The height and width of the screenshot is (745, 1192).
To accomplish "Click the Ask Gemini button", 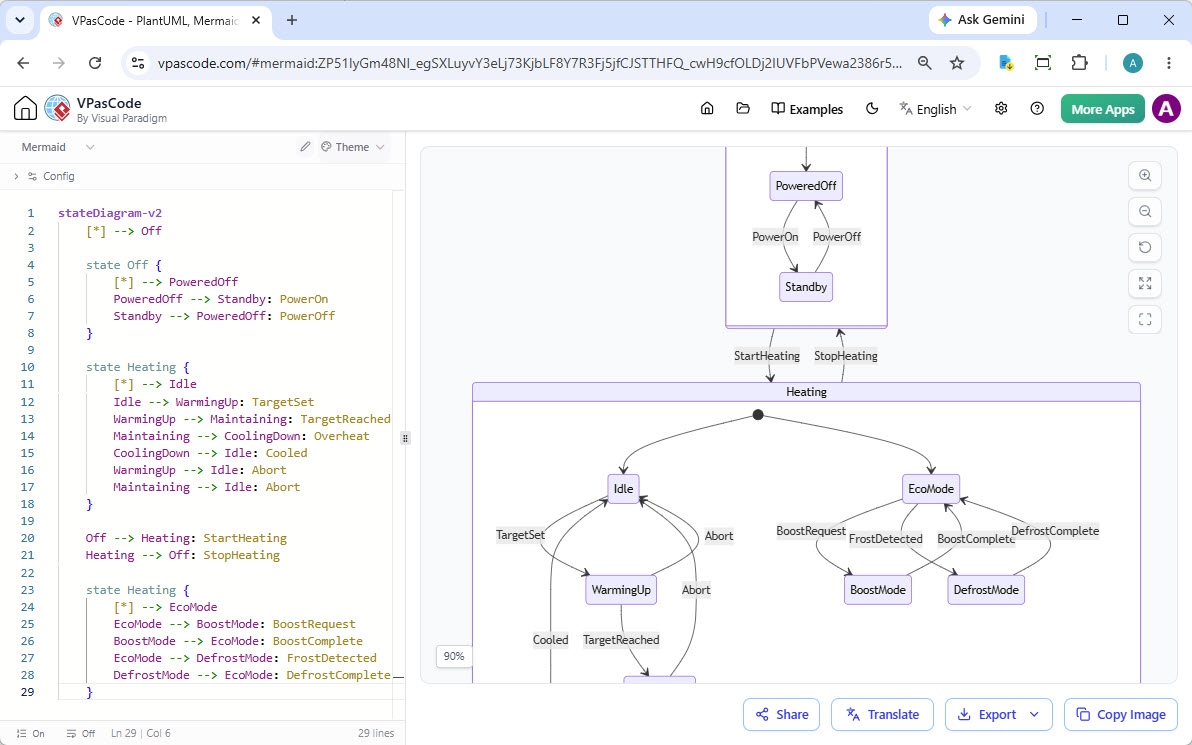I will point(982,21).
